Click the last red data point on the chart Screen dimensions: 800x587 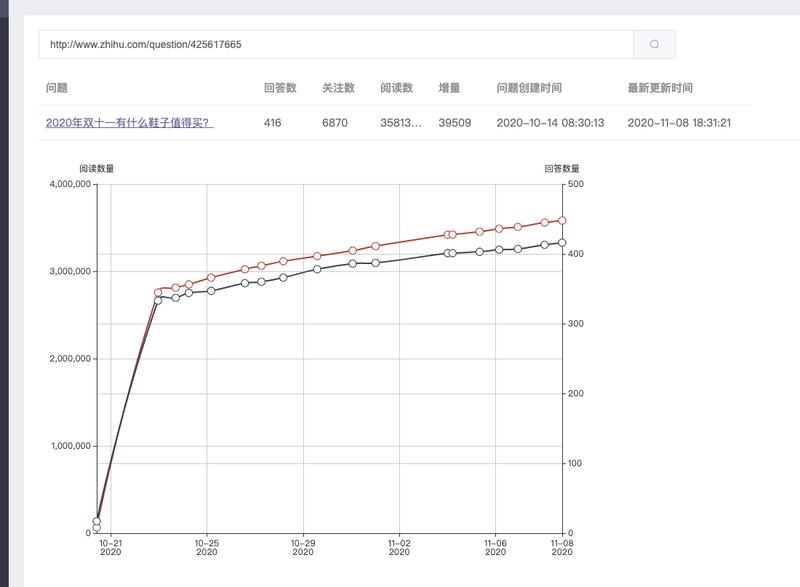(x=561, y=218)
